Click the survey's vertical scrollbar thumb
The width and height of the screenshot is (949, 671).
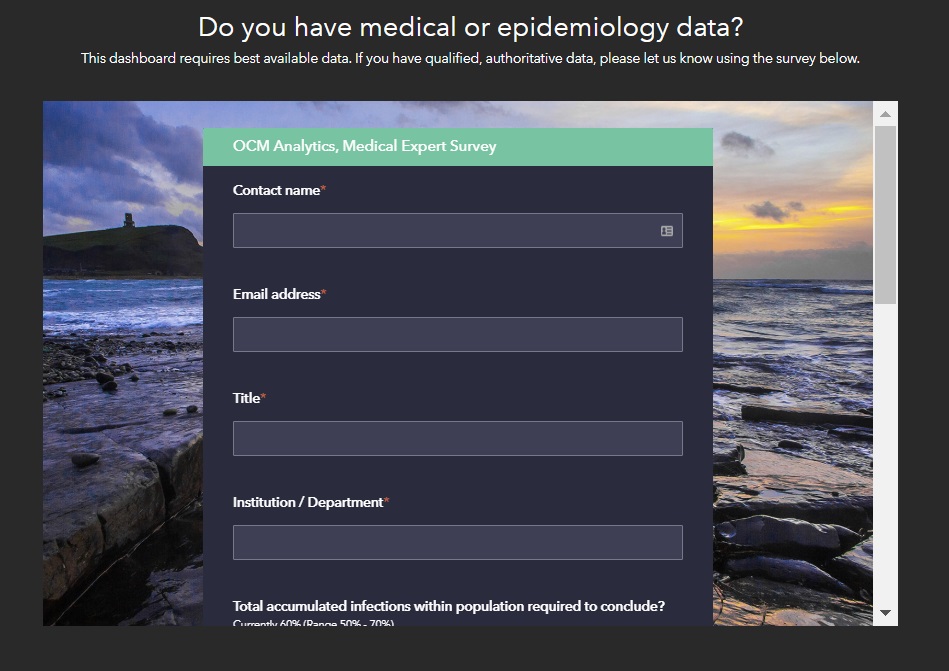885,215
